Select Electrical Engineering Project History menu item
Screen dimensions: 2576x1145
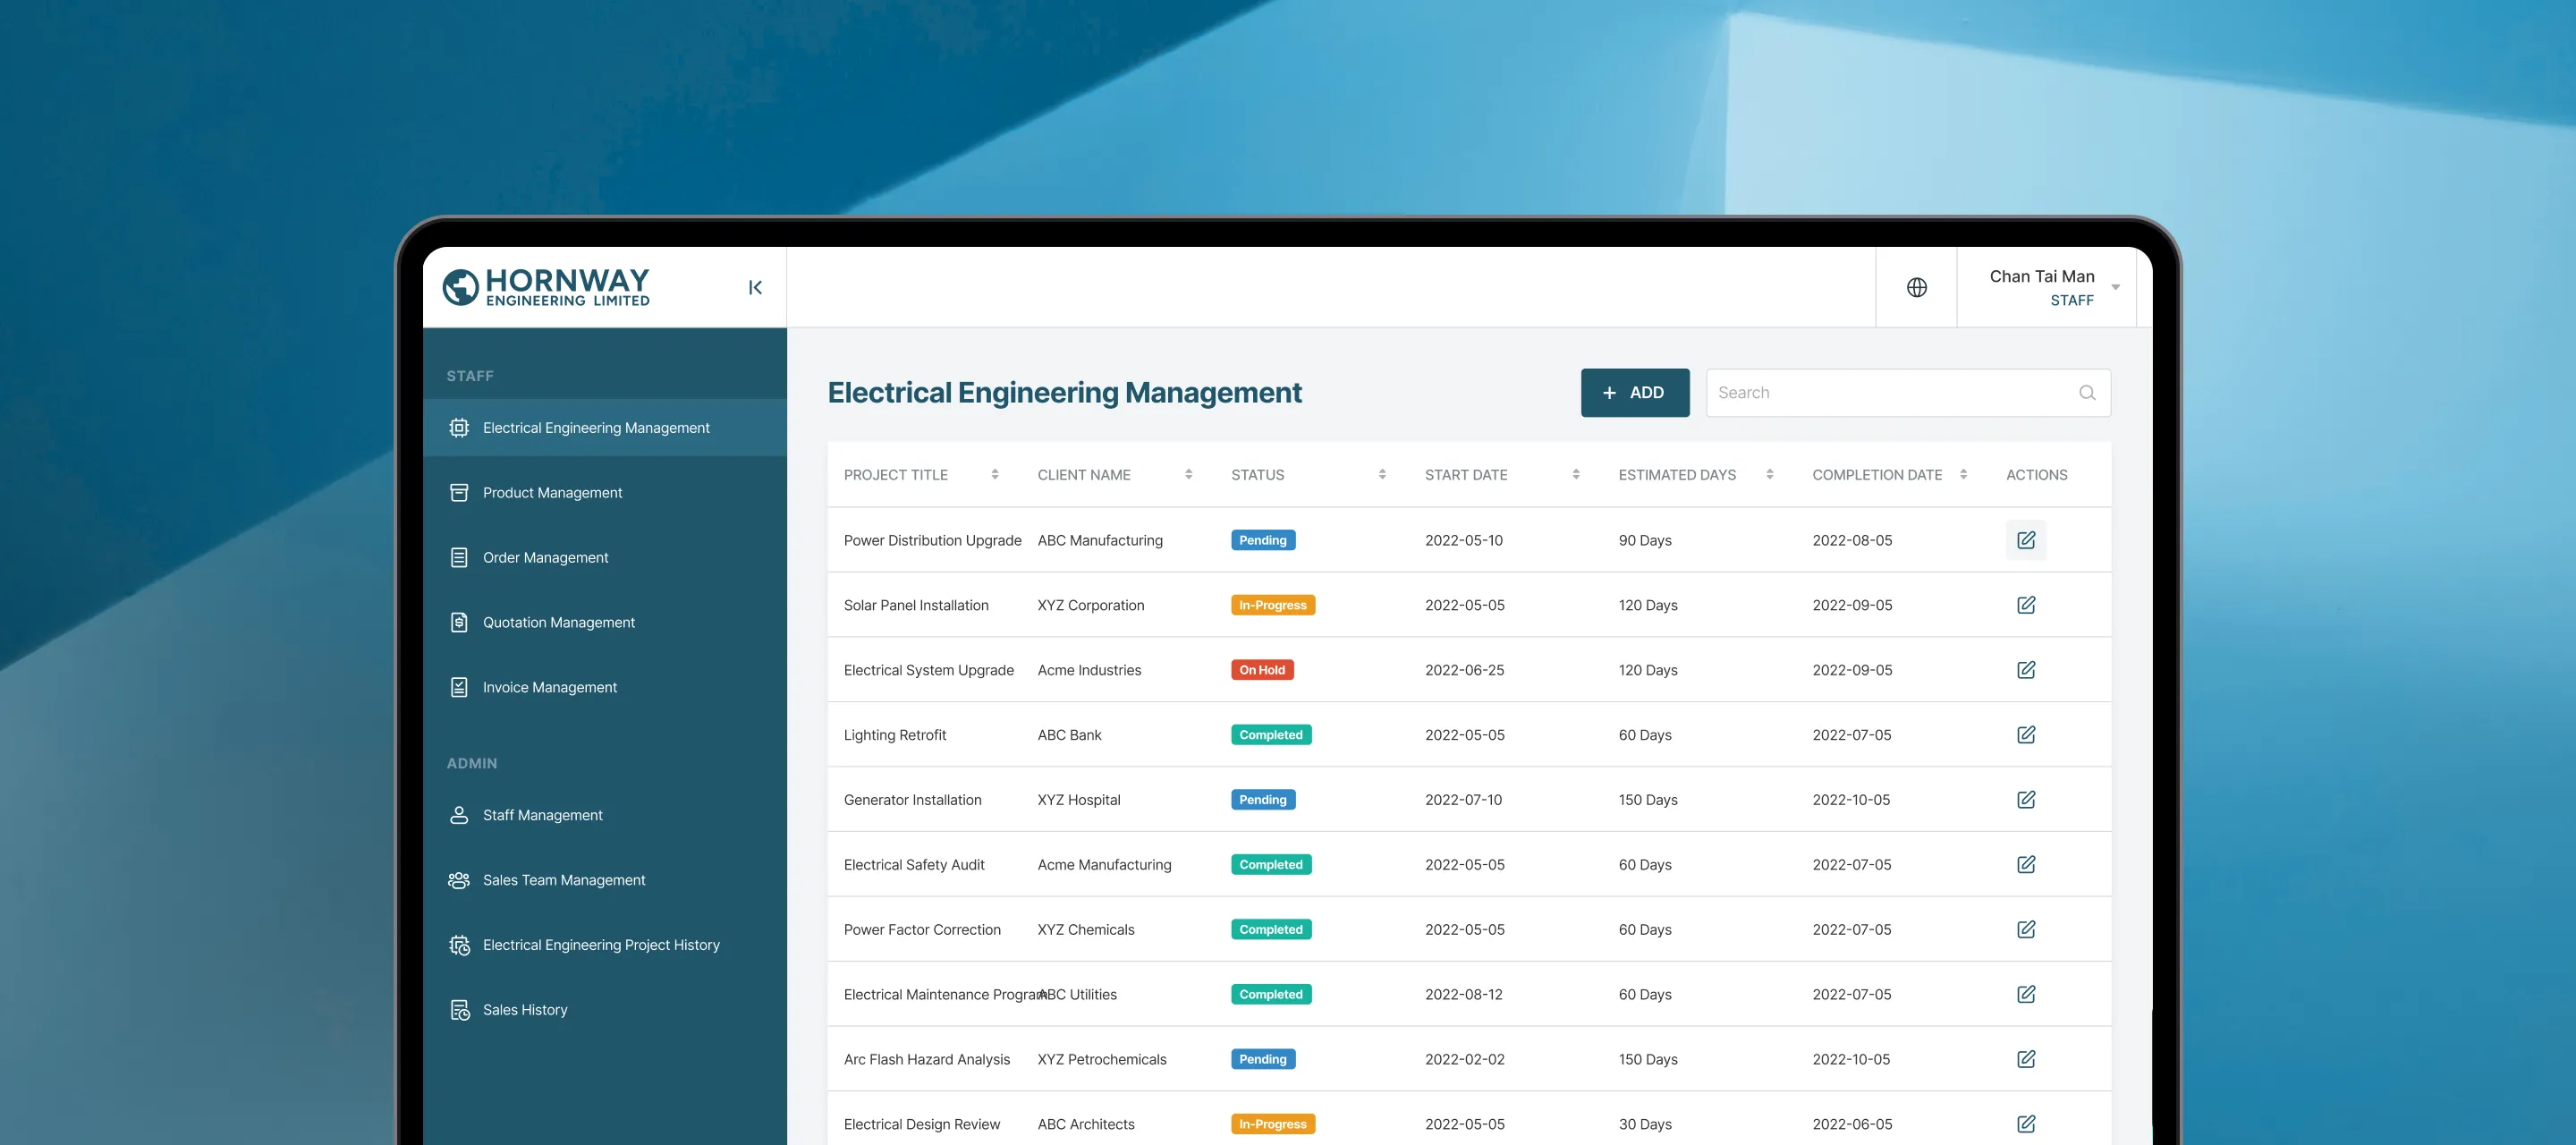[x=600, y=945]
